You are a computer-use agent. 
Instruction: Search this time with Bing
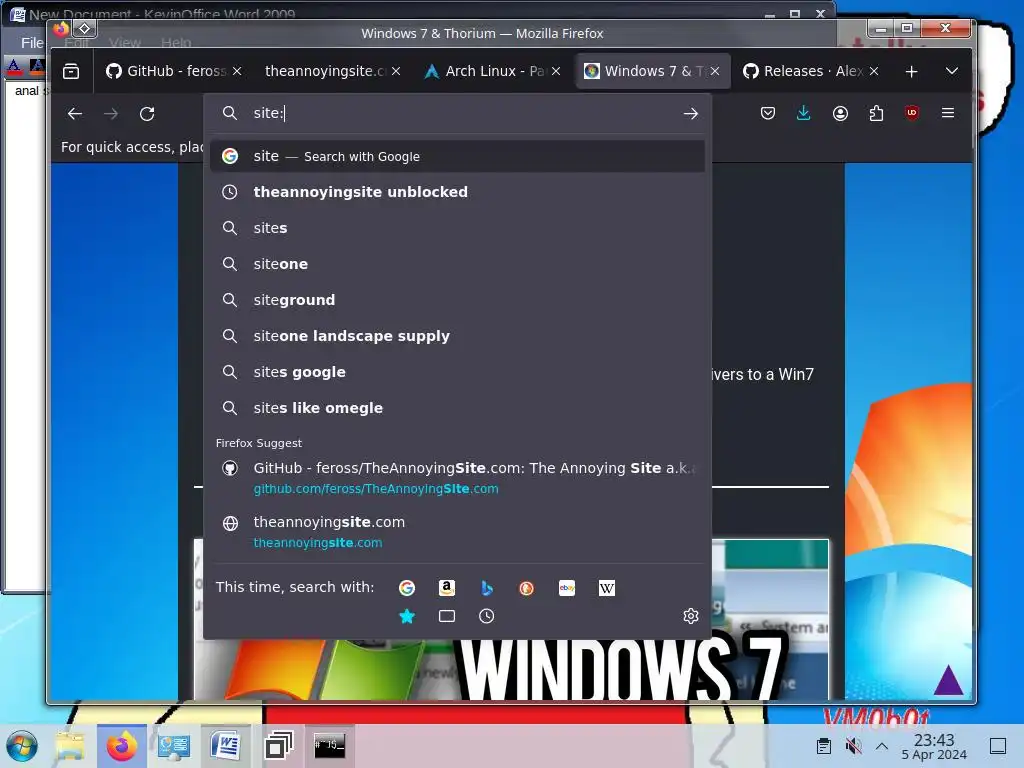487,588
